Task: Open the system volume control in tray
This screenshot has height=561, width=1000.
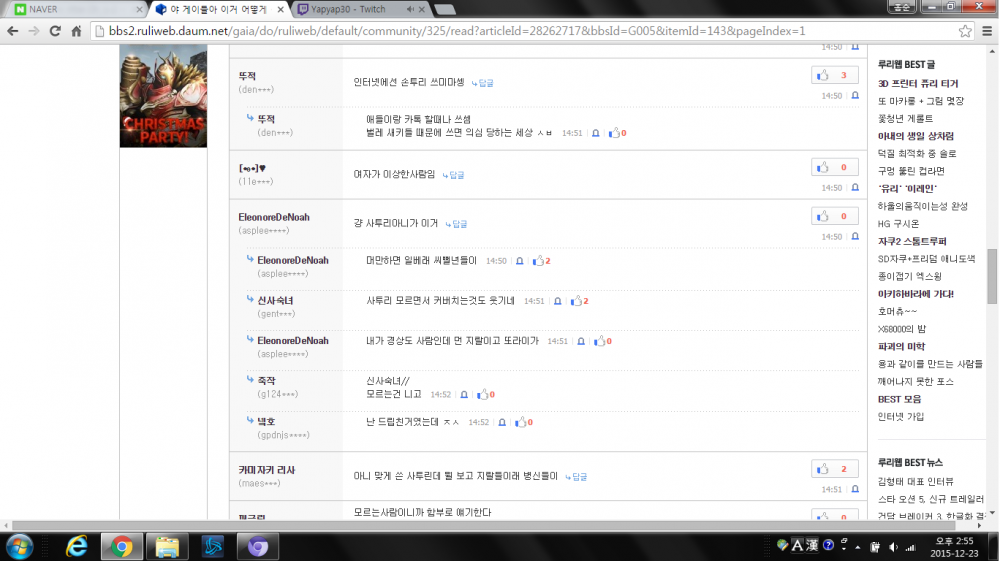Action: pos(893,546)
